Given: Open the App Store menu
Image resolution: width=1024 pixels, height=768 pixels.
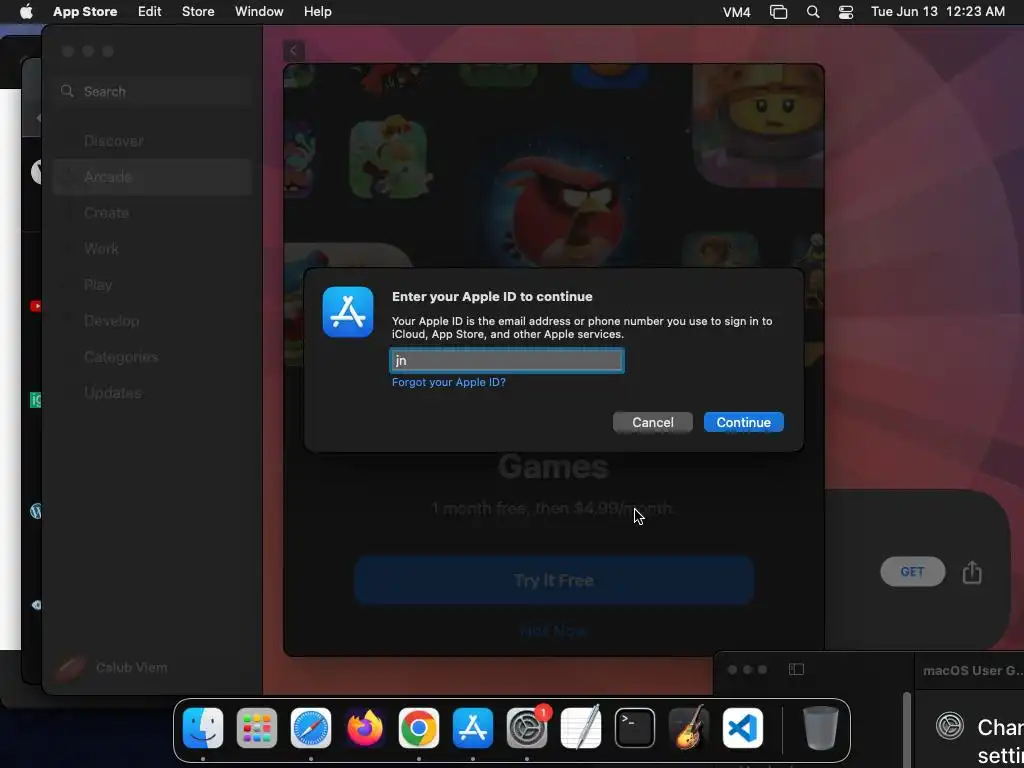Looking at the screenshot, I should click(x=85, y=12).
